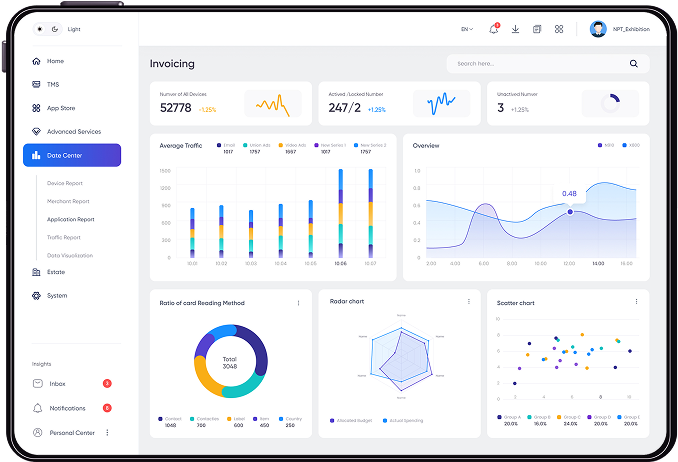The image size is (678, 462).
Task: Open the four-squares apps grid icon
Action: [x=559, y=29]
